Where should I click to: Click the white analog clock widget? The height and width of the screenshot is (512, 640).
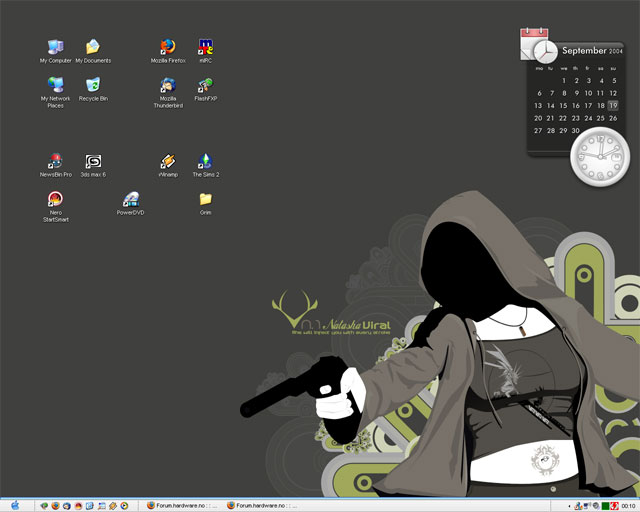[600, 156]
